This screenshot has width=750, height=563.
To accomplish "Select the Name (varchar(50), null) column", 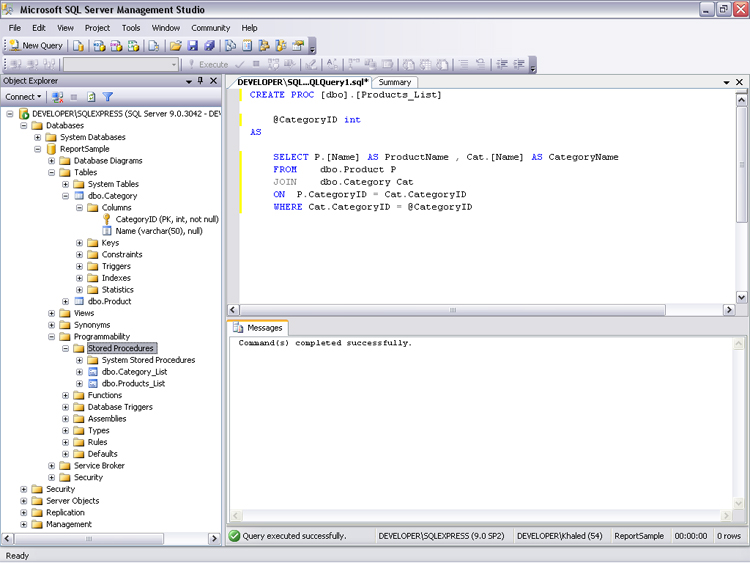I will pyautogui.click(x=159, y=231).
